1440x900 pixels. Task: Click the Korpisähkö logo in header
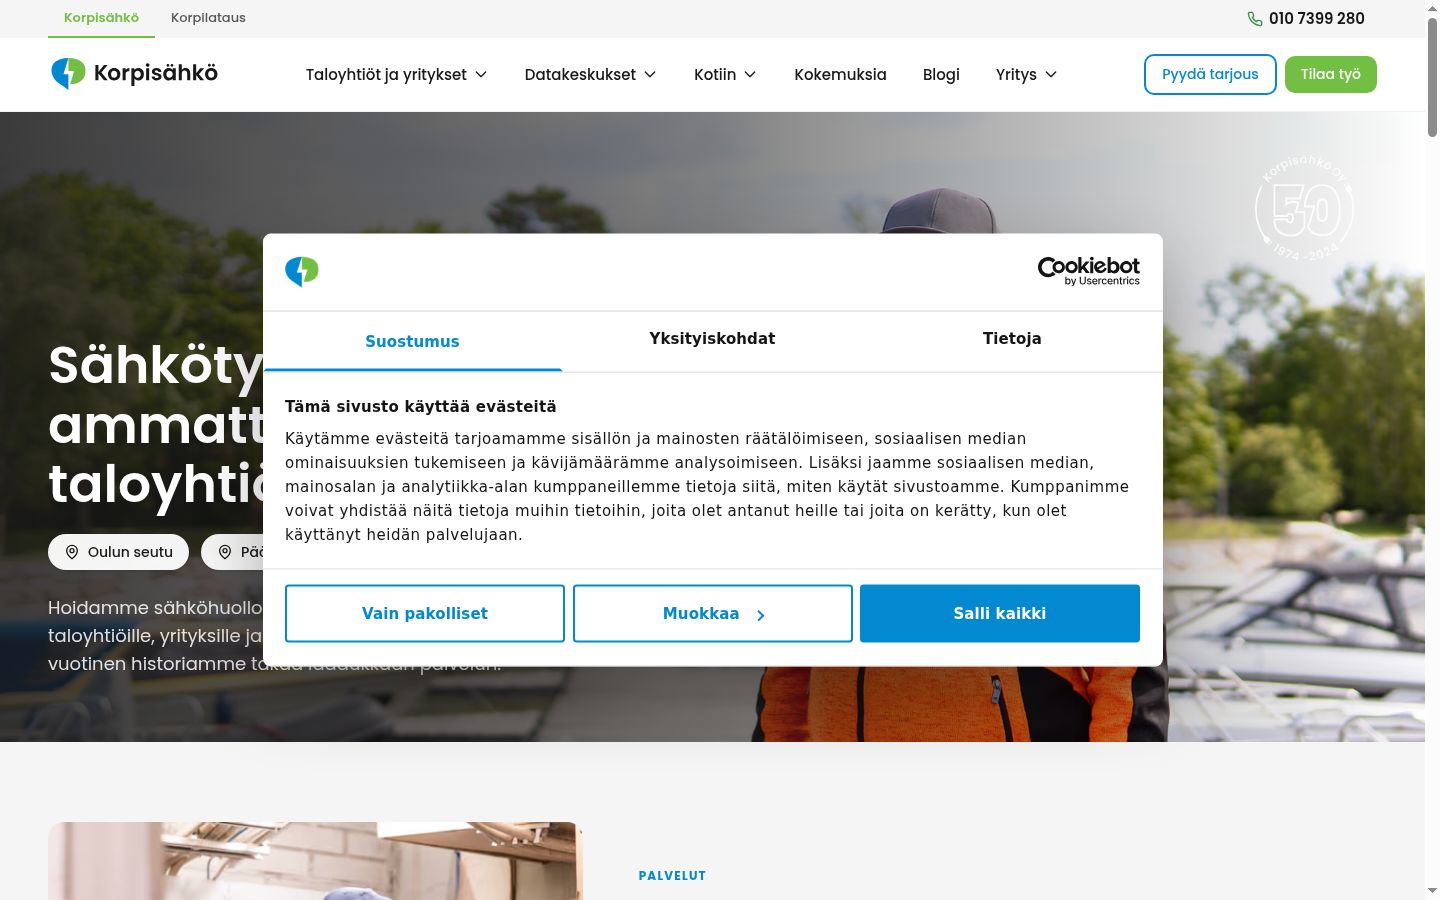pos(134,73)
